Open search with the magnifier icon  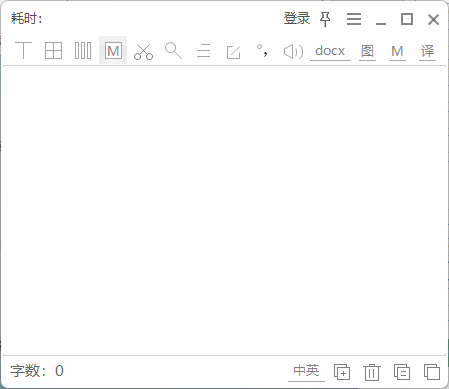pos(173,51)
